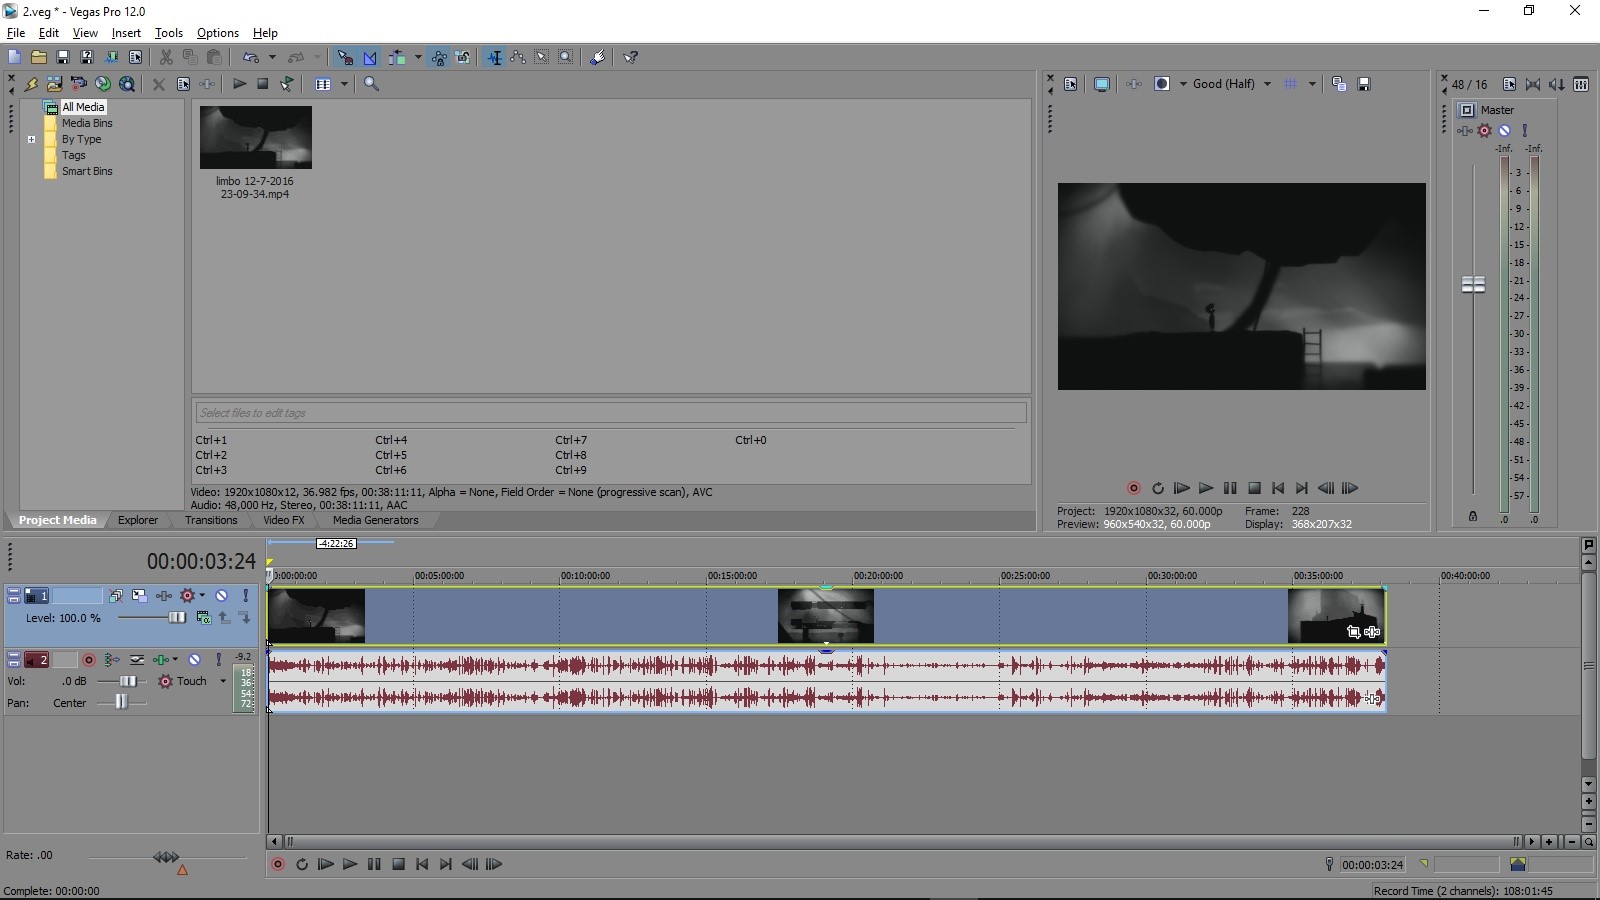Open video track 1 automation settings dropdown

pos(202,595)
